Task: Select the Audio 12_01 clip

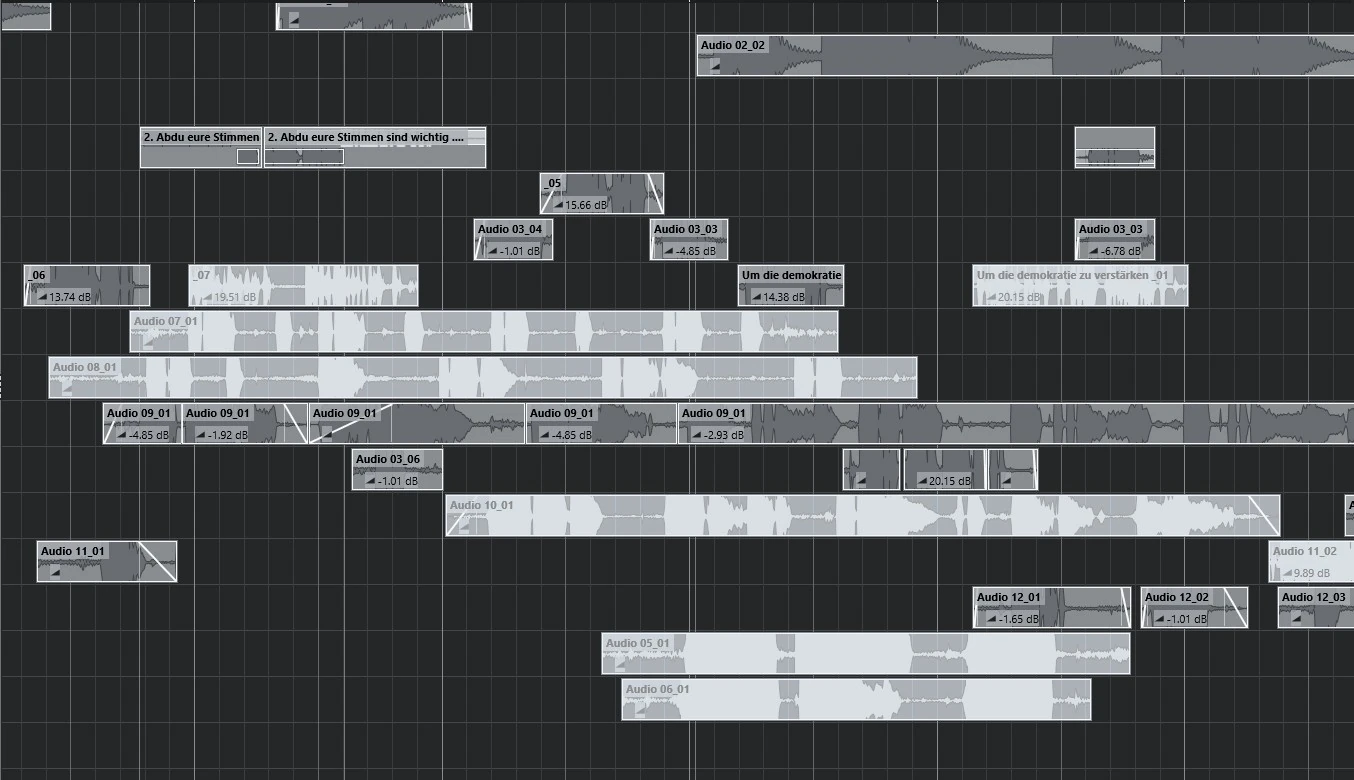Action: pyautogui.click(x=1052, y=608)
